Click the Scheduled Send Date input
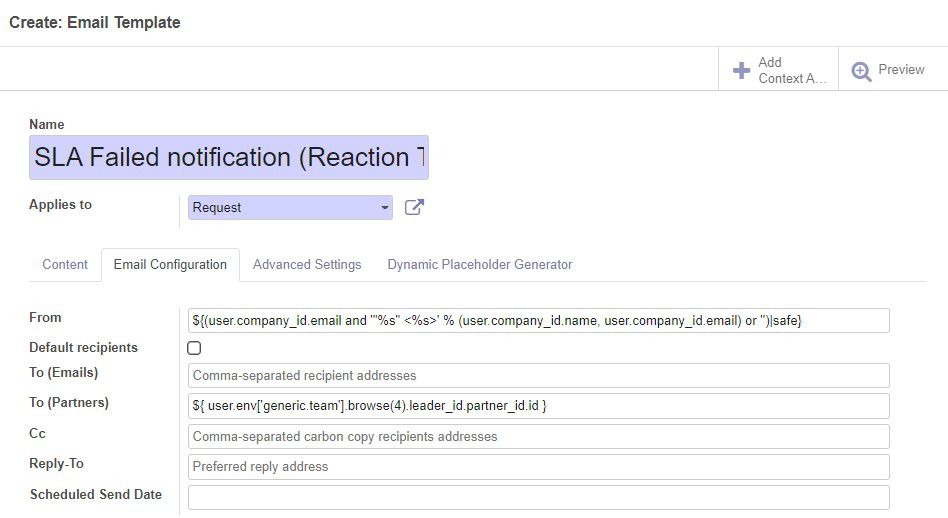The image size is (948, 518). (539, 497)
